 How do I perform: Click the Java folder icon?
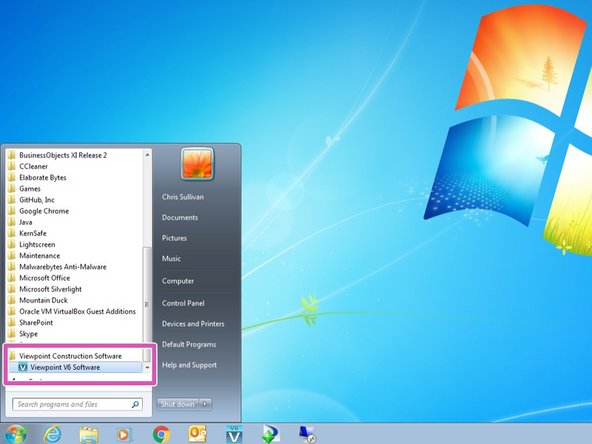pos(12,222)
